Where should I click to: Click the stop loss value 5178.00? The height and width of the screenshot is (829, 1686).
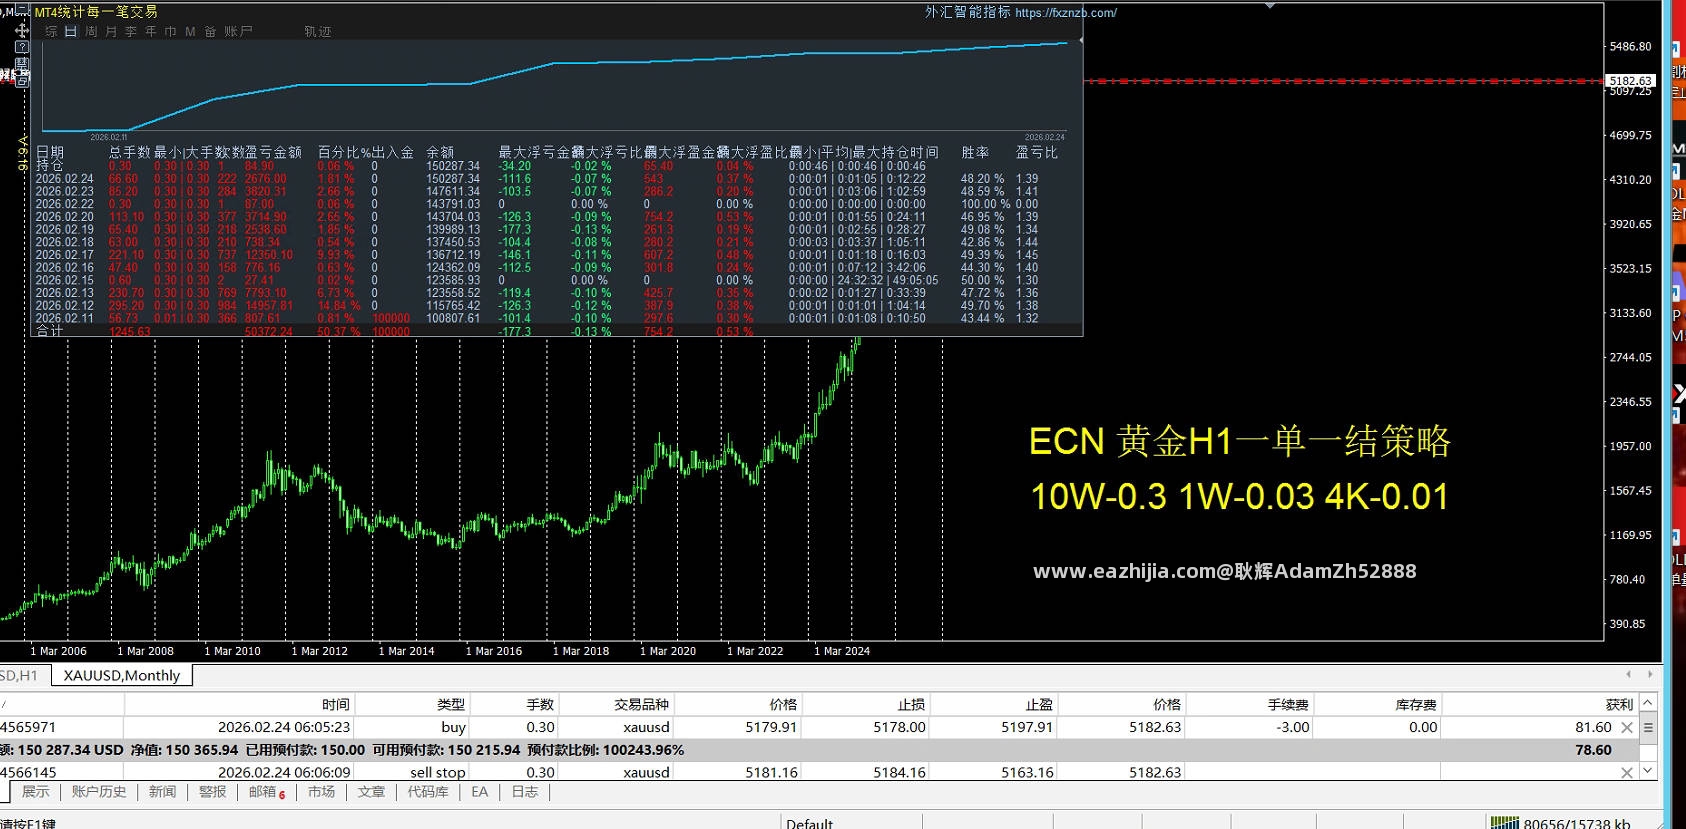(899, 727)
